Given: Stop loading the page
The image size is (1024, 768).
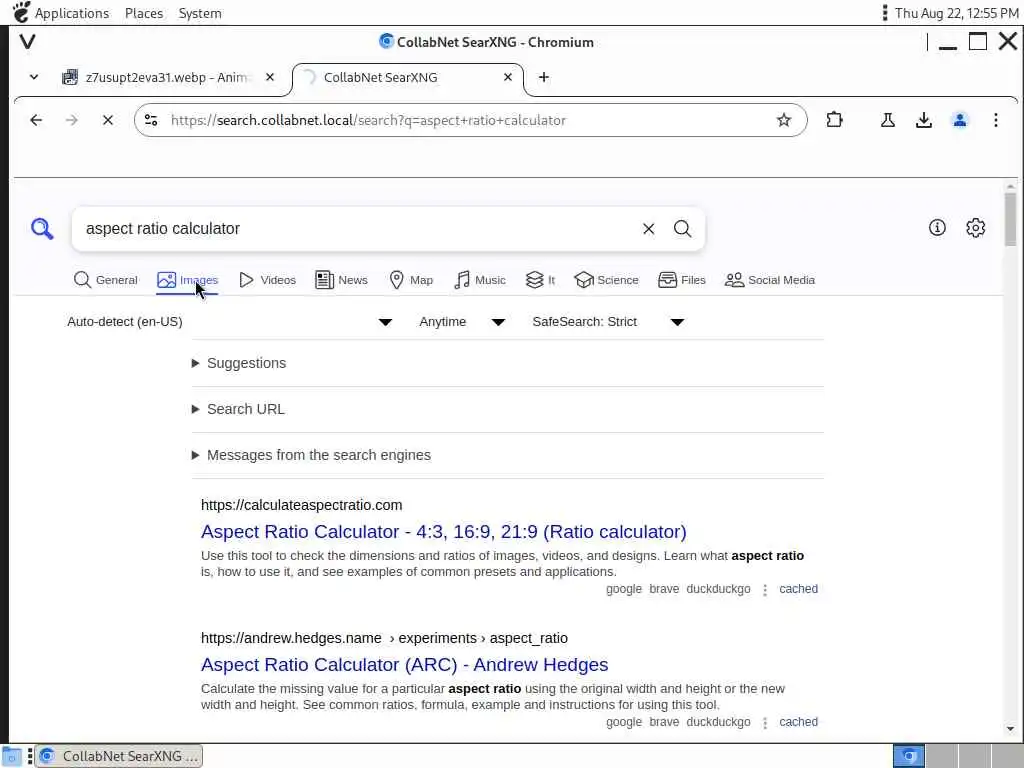Looking at the screenshot, I should click(x=108, y=120).
